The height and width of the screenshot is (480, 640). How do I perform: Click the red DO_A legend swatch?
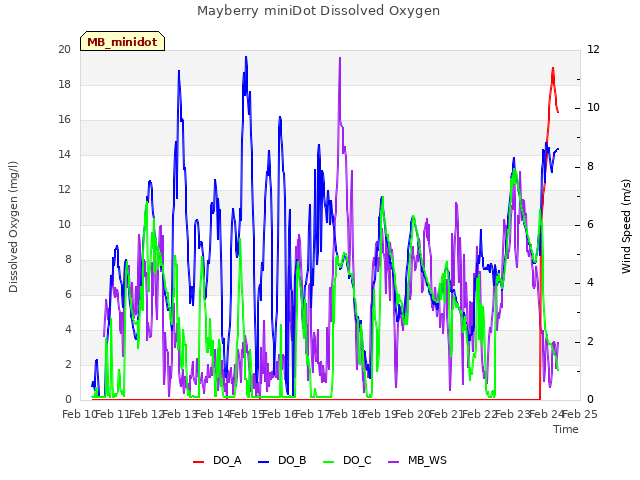[198, 462]
